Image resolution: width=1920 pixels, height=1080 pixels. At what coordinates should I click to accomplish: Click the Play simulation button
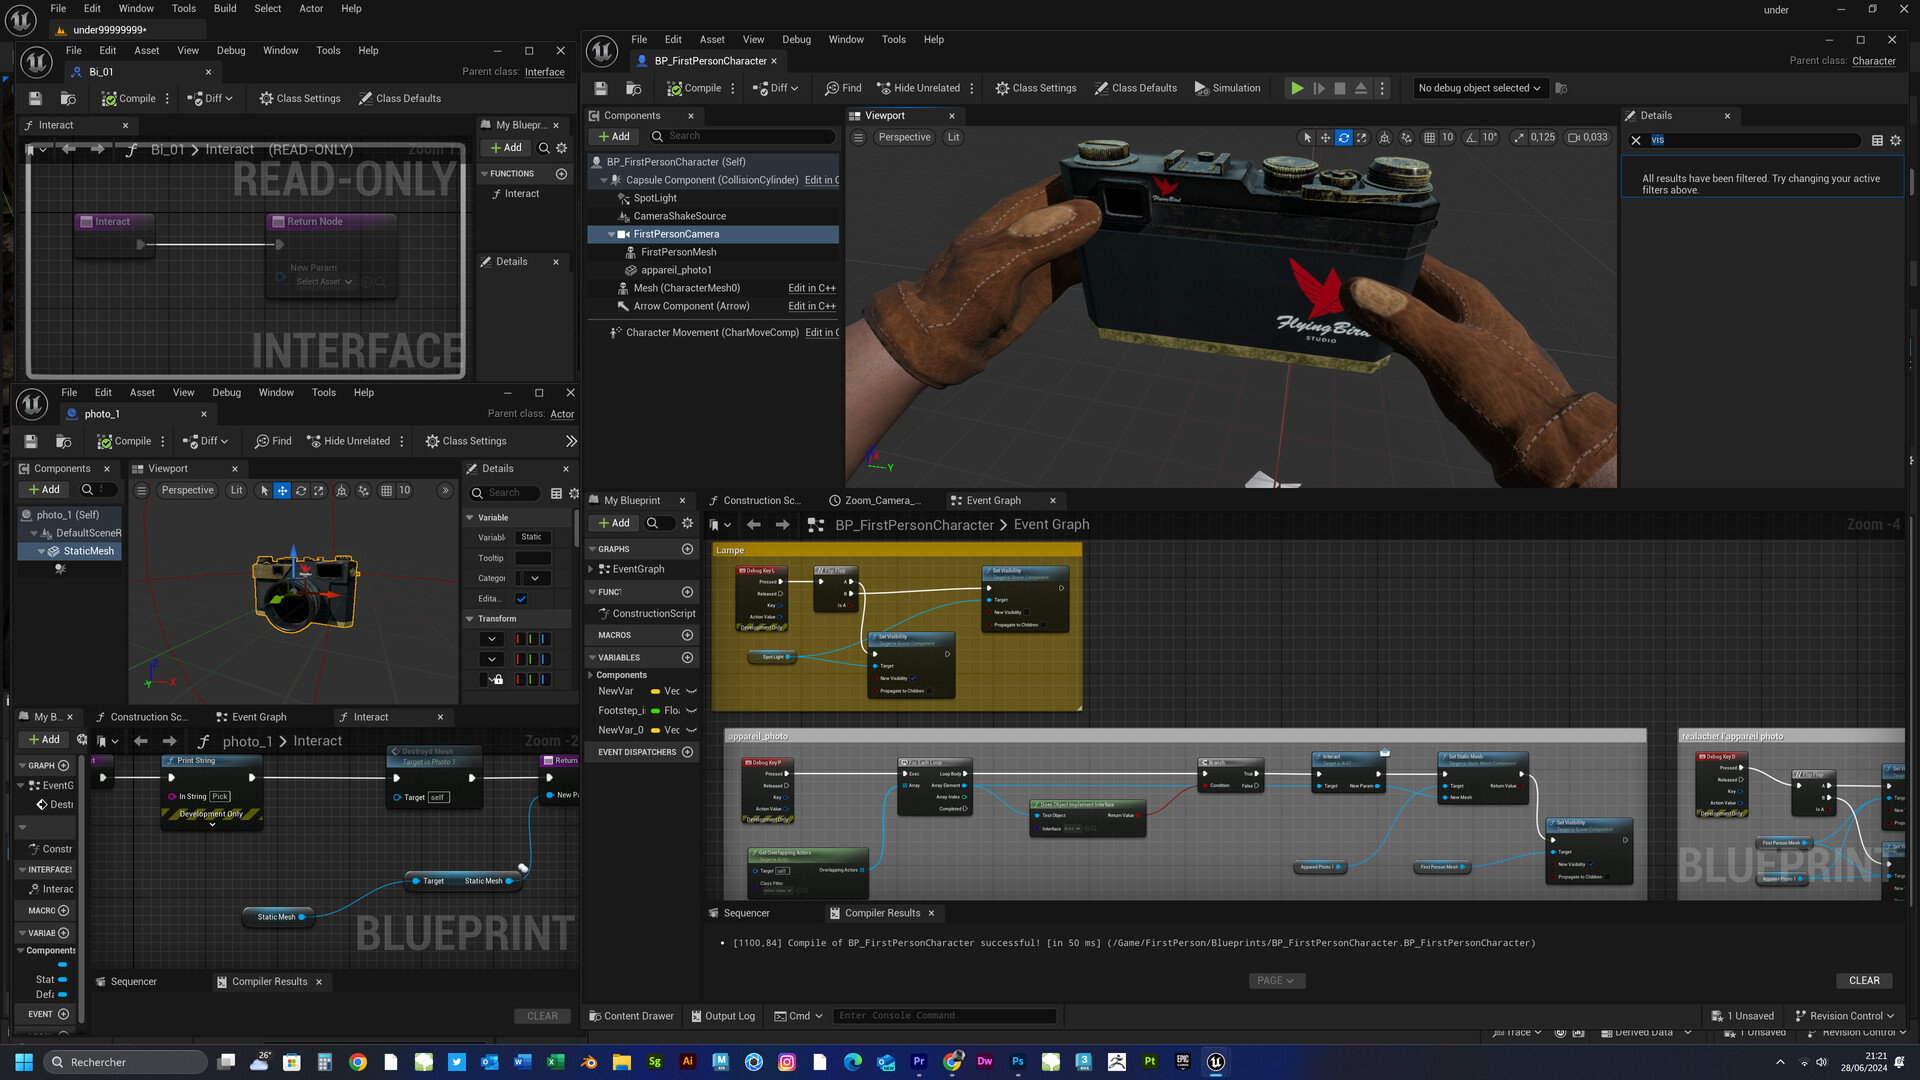pyautogui.click(x=1297, y=88)
